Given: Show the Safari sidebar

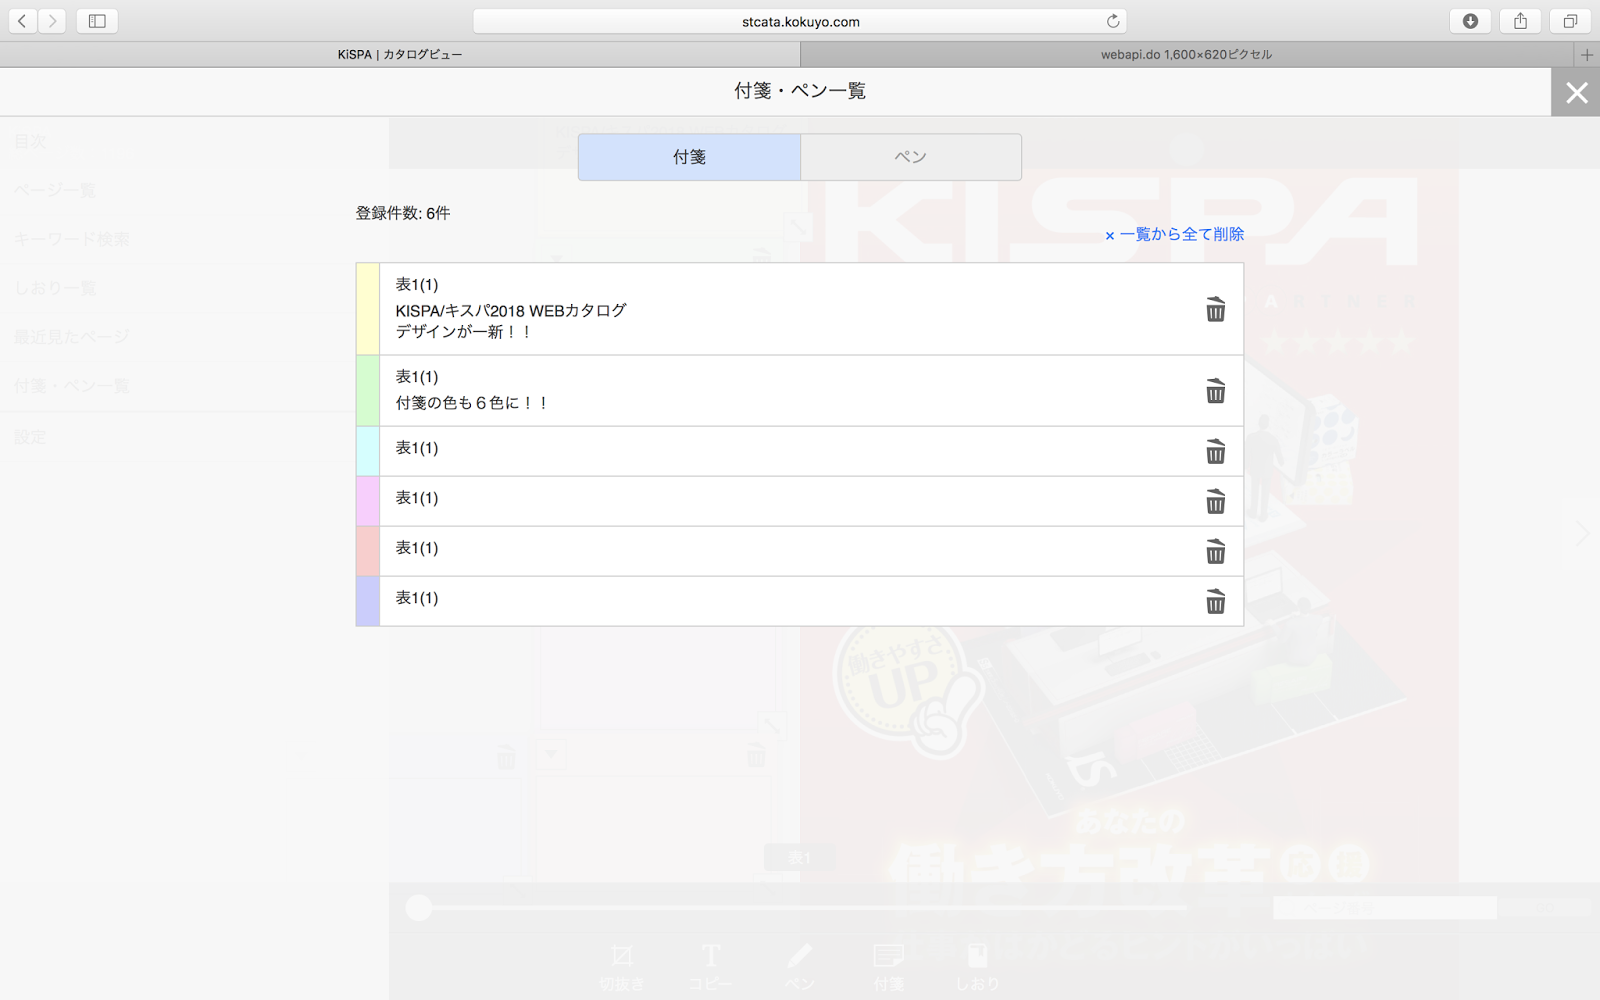Looking at the screenshot, I should (97, 21).
